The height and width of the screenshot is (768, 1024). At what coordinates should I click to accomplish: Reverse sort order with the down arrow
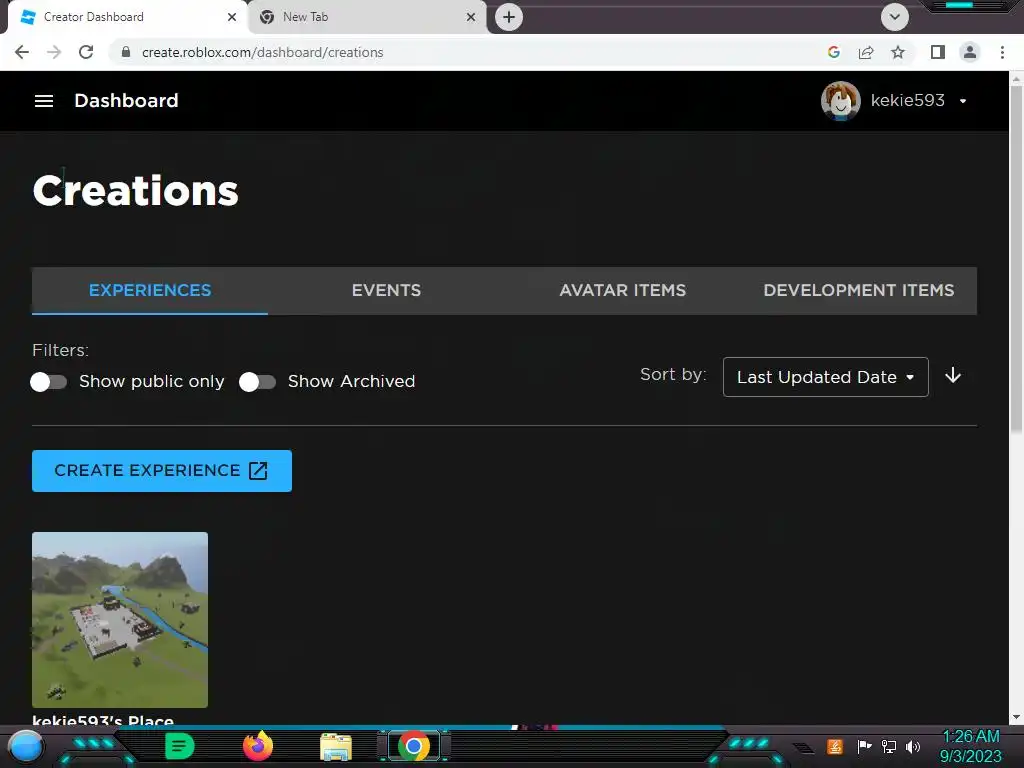tap(953, 376)
